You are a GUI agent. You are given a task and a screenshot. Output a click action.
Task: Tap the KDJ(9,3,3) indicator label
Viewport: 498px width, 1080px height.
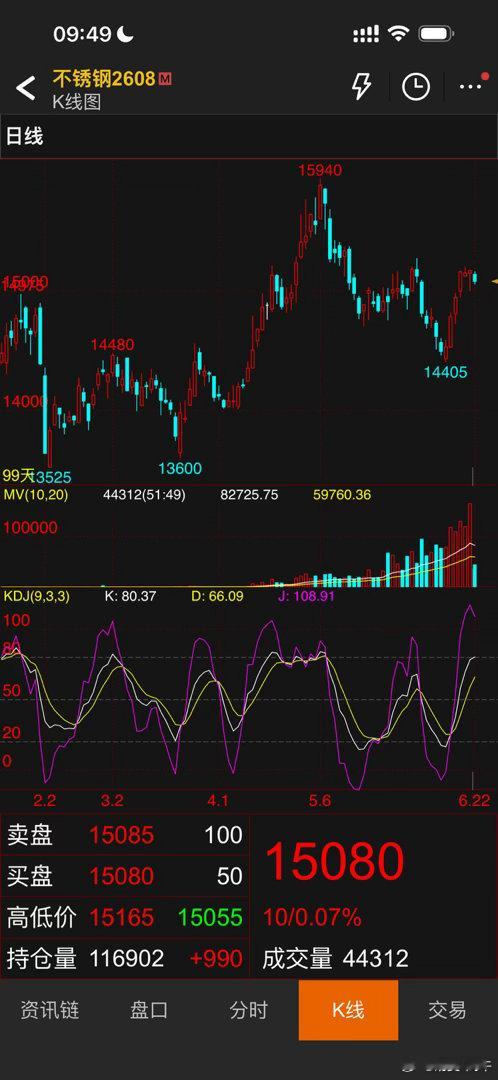coord(37,596)
